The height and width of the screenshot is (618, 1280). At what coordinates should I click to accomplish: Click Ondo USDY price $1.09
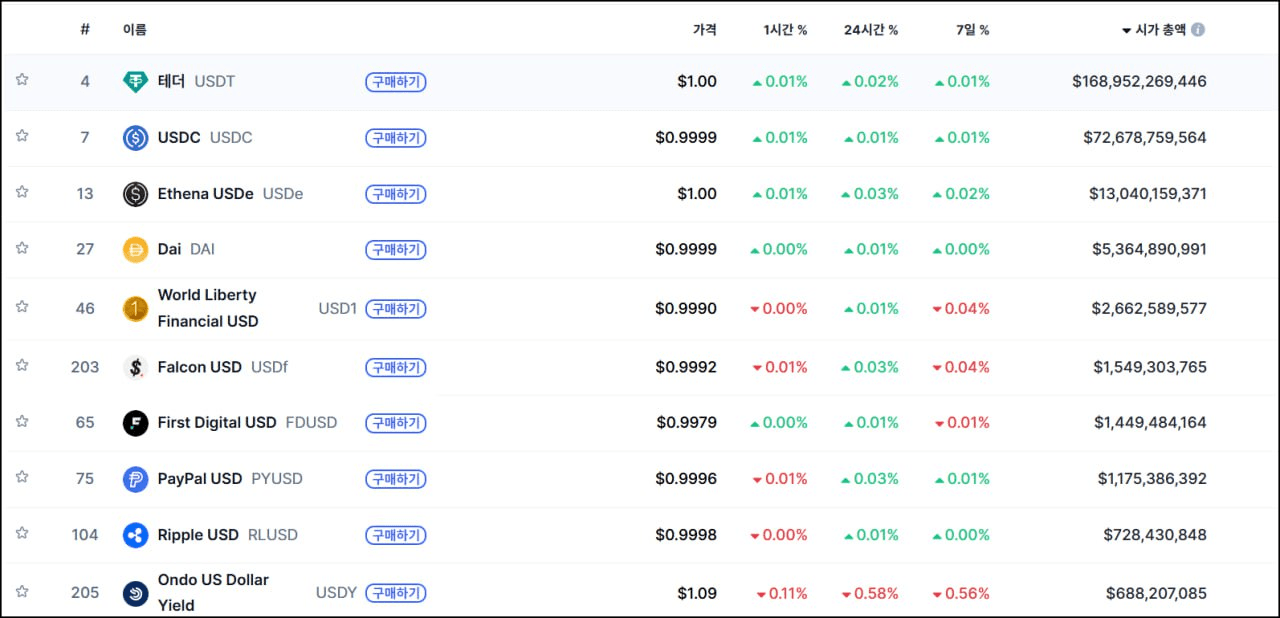pyautogui.click(x=697, y=593)
